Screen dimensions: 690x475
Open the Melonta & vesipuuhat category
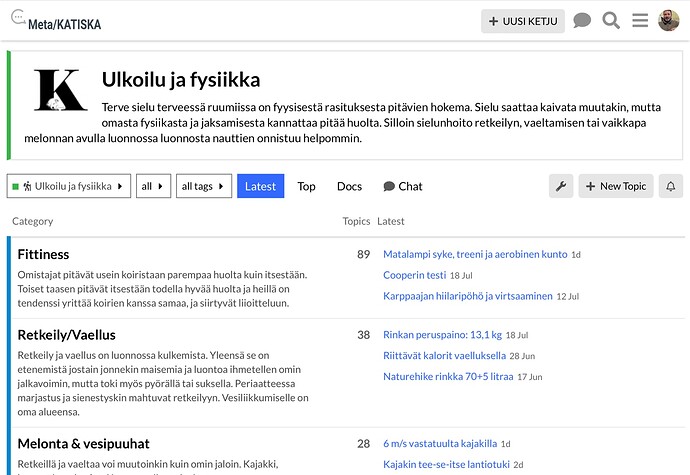(x=84, y=443)
